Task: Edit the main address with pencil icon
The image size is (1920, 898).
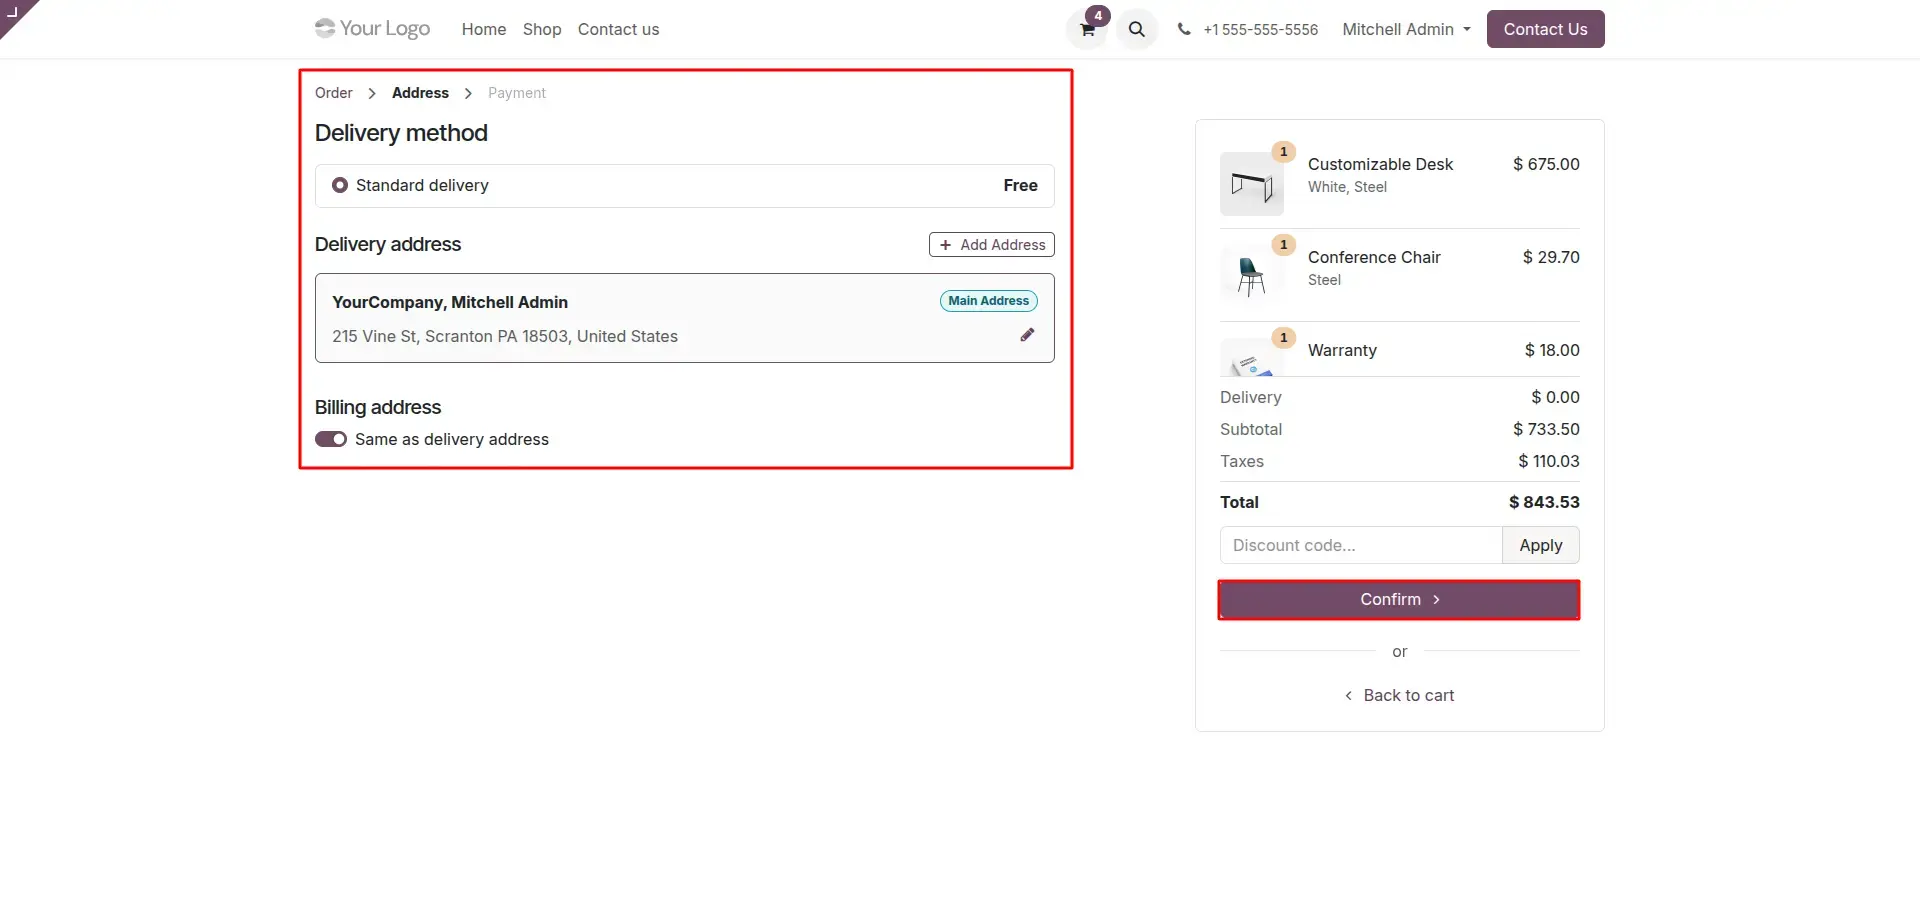Action: click(x=1027, y=335)
